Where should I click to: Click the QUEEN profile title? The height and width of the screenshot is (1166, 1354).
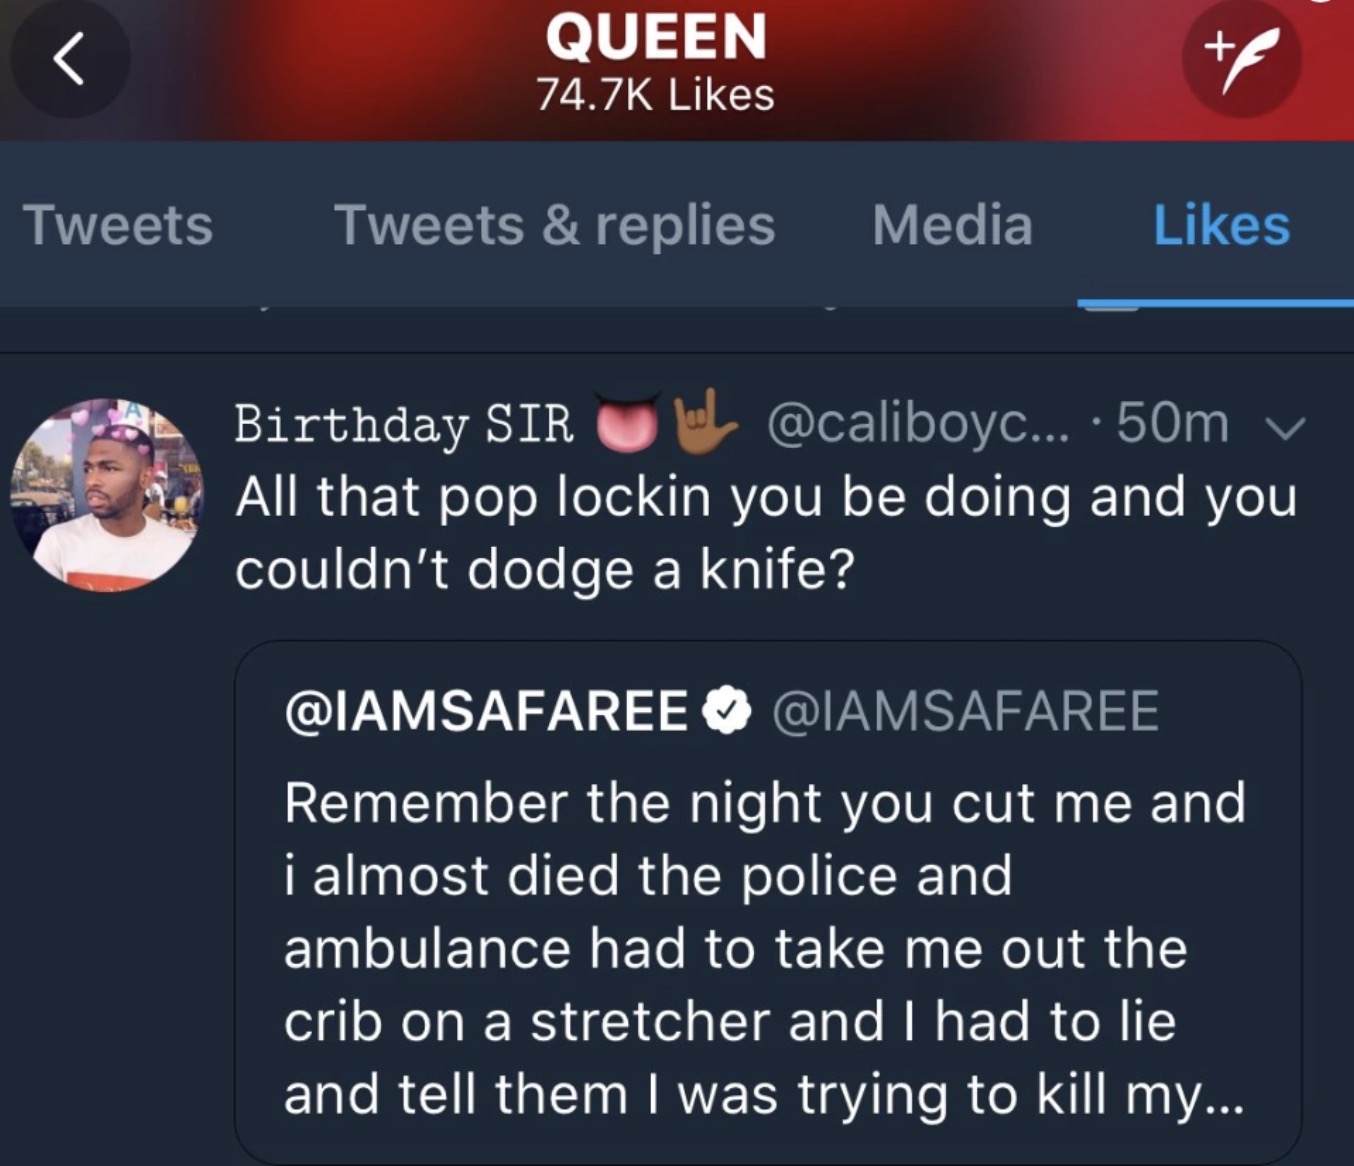pos(656,36)
